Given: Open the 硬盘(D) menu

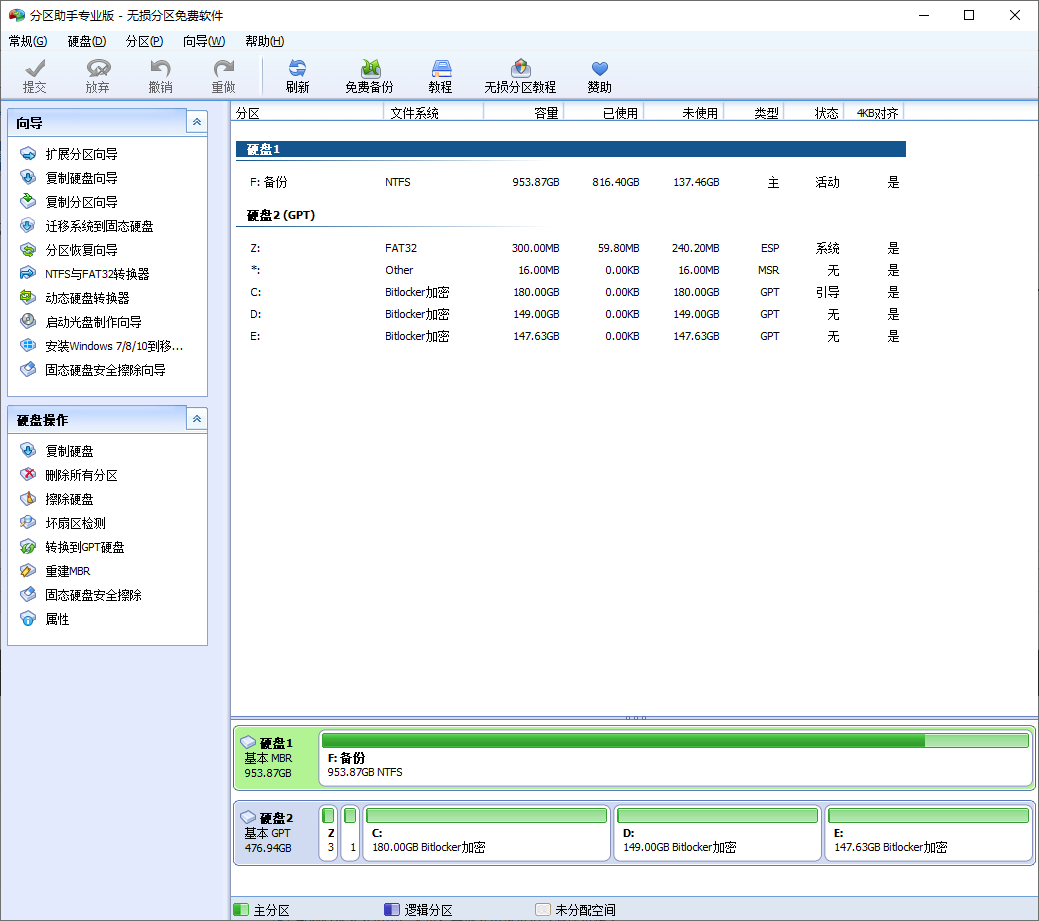Looking at the screenshot, I should tap(86, 41).
